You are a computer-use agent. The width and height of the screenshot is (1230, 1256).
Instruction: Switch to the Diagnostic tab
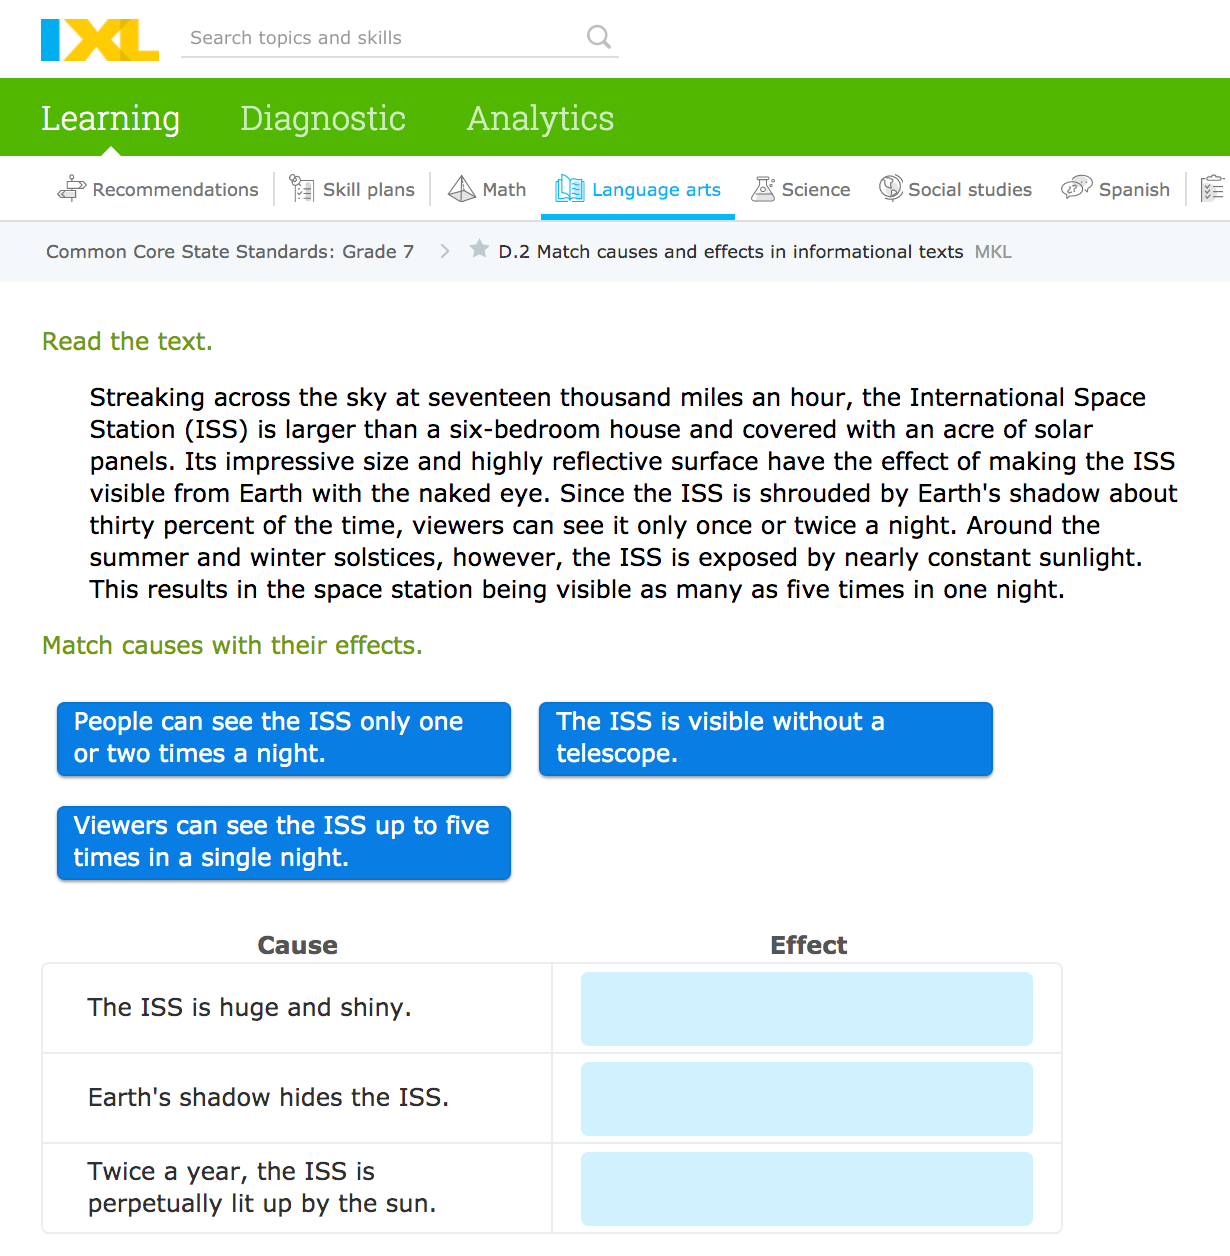[x=322, y=118]
